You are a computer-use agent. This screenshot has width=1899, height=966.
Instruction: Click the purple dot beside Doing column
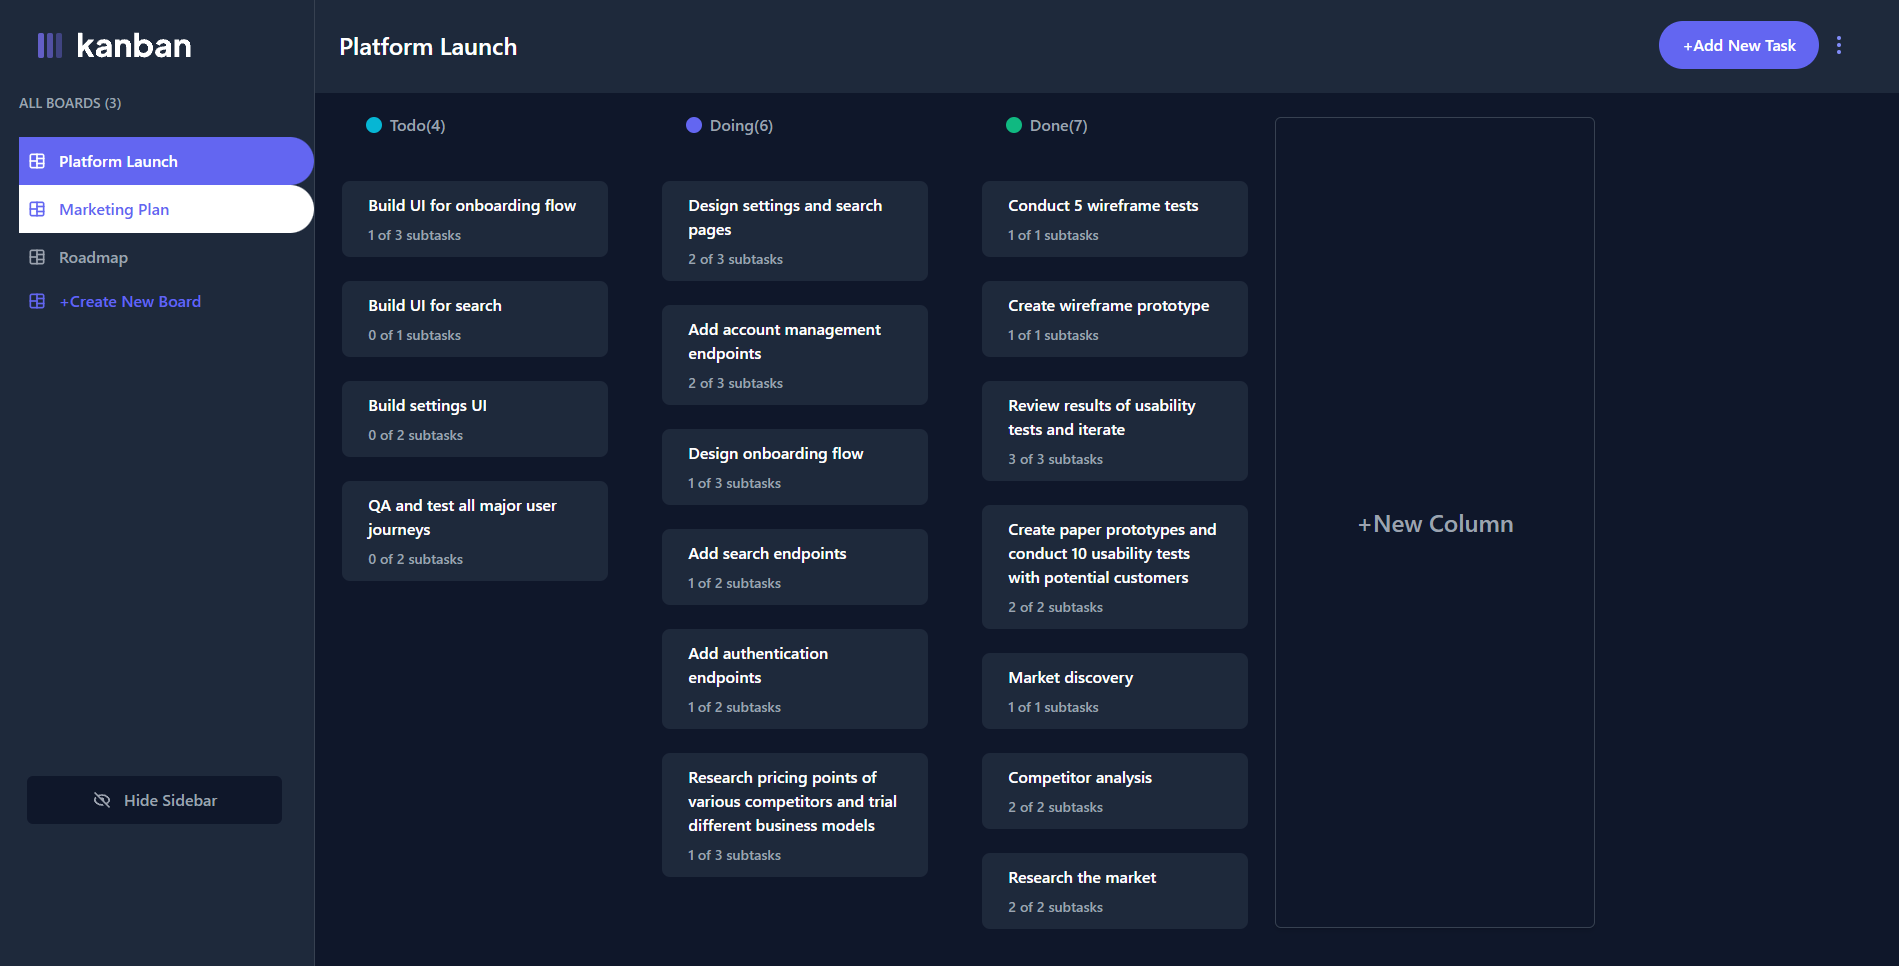[693, 125]
